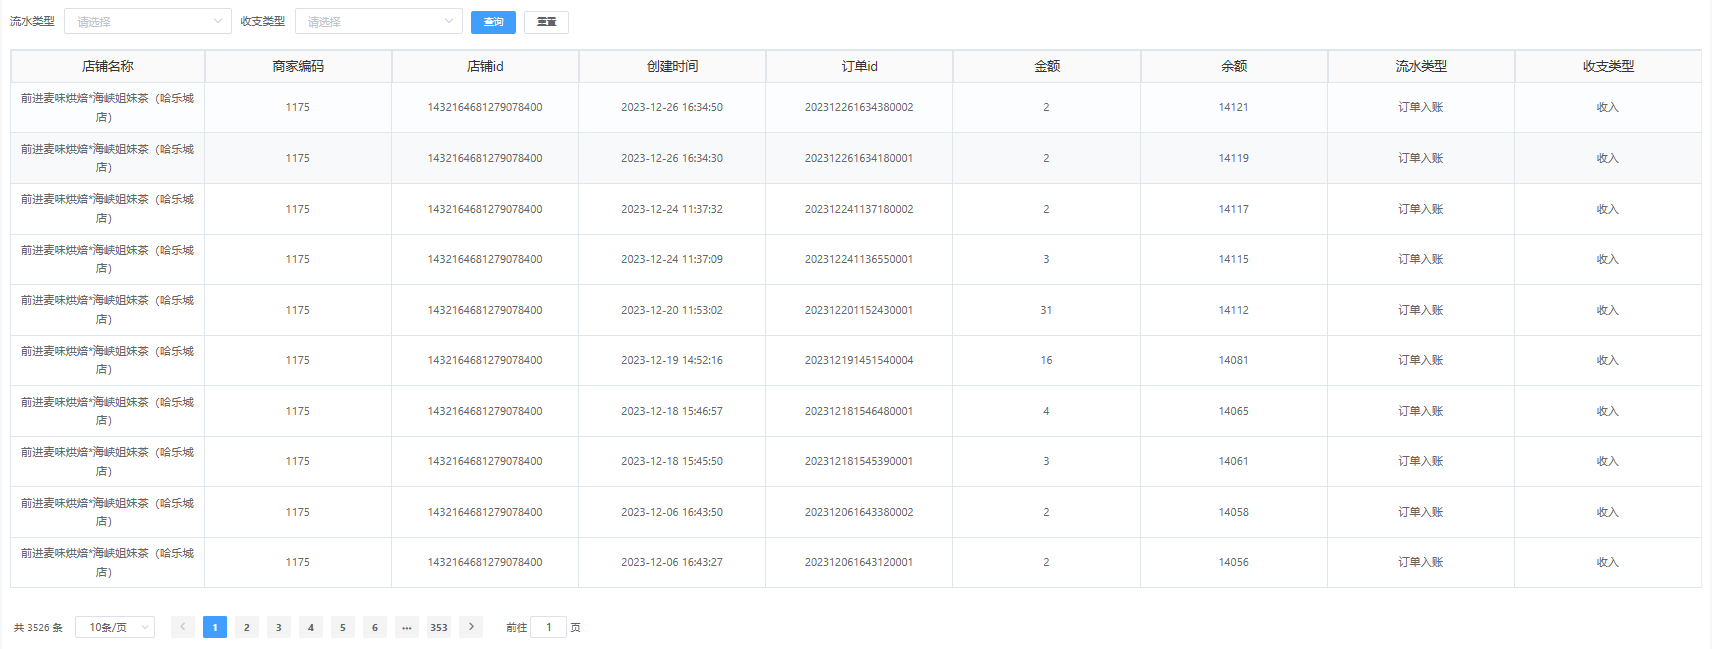Open the 收支类型 dropdown
Screen dimensions: 1712x649
tap(378, 22)
